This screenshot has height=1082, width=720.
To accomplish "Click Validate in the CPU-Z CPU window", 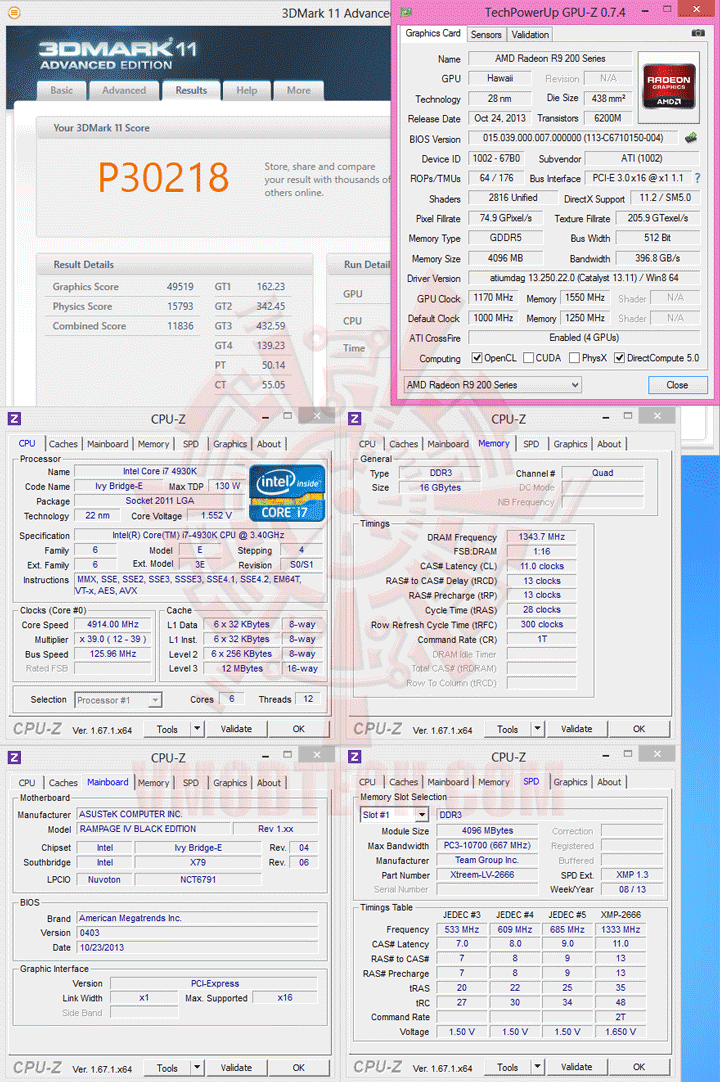I will [x=236, y=729].
